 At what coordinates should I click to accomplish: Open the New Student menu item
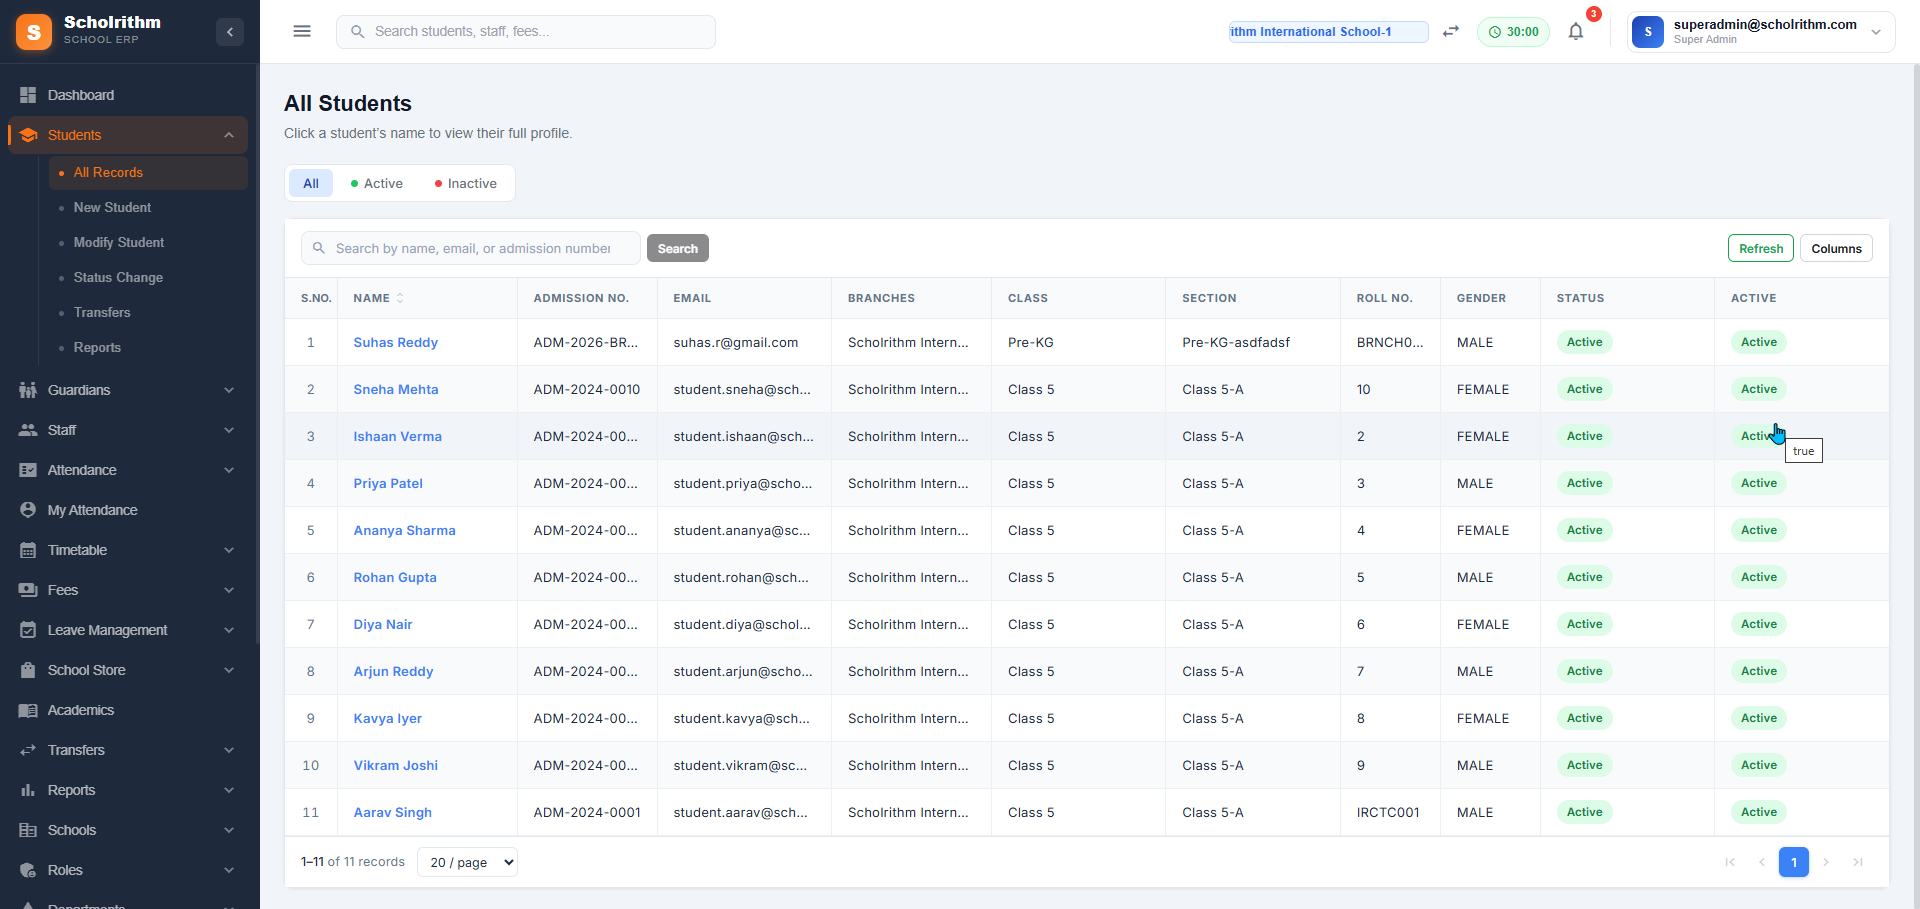coord(111,207)
